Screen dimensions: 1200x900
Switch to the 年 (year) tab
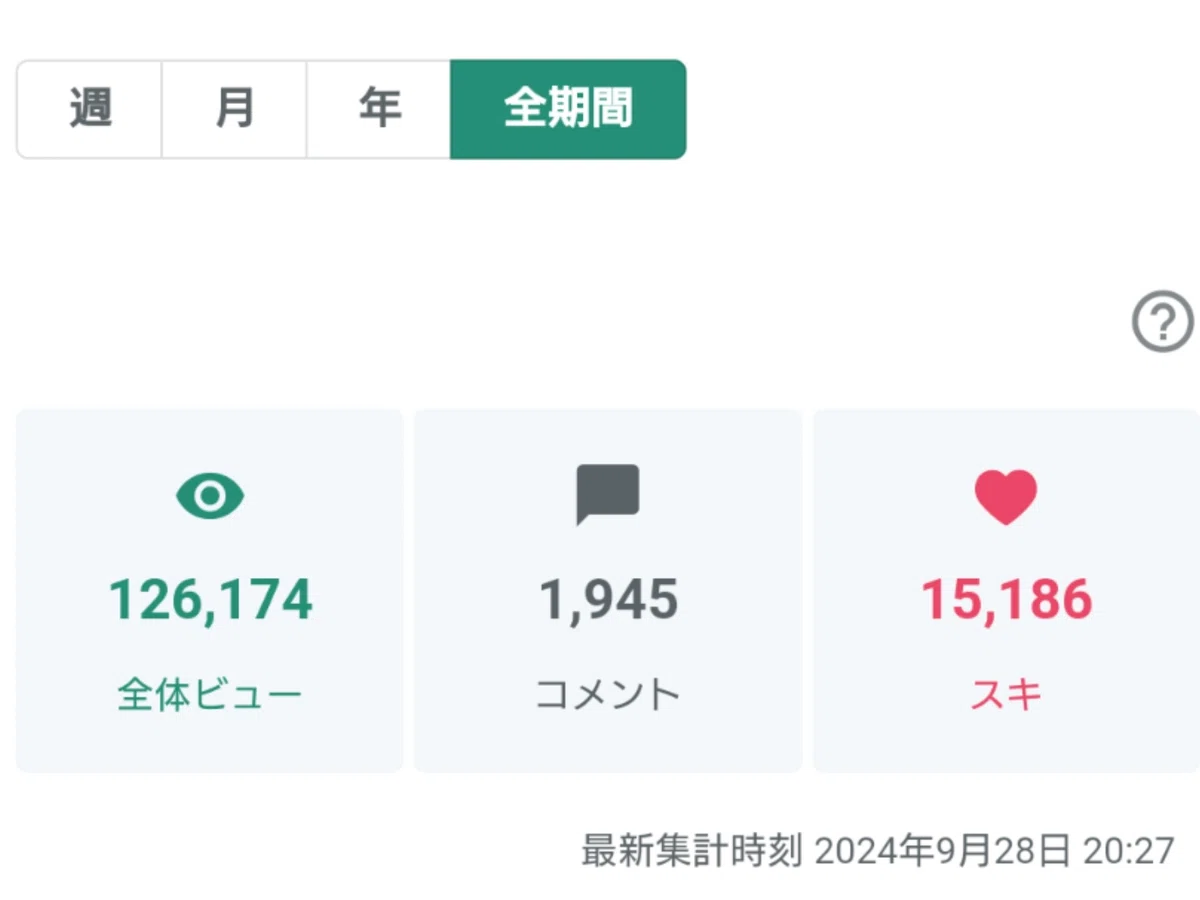(379, 109)
